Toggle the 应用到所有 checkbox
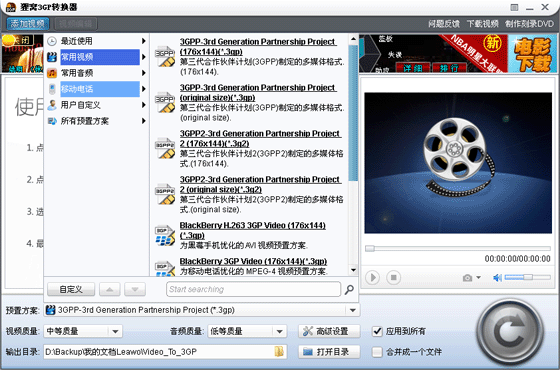 pos(377,331)
